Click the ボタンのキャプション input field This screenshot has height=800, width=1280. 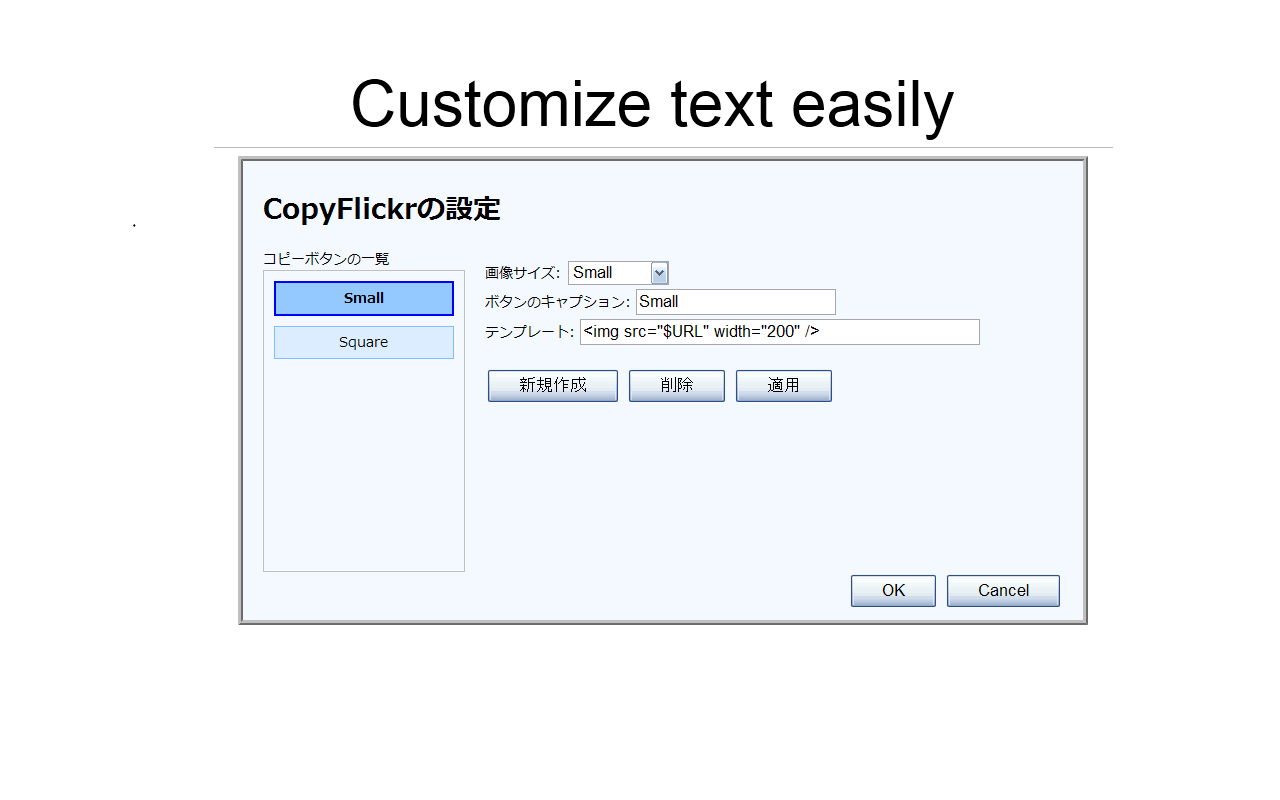point(735,301)
